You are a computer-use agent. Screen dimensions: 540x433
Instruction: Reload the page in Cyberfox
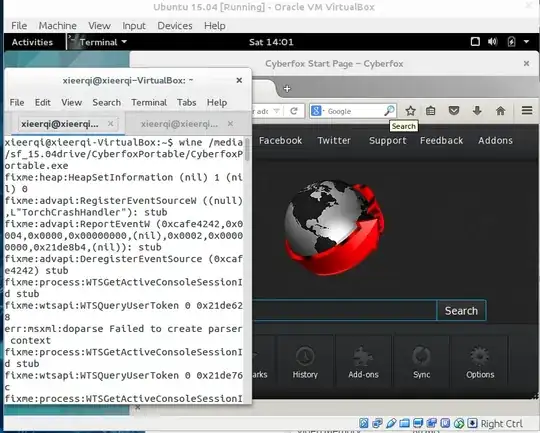tap(293, 111)
